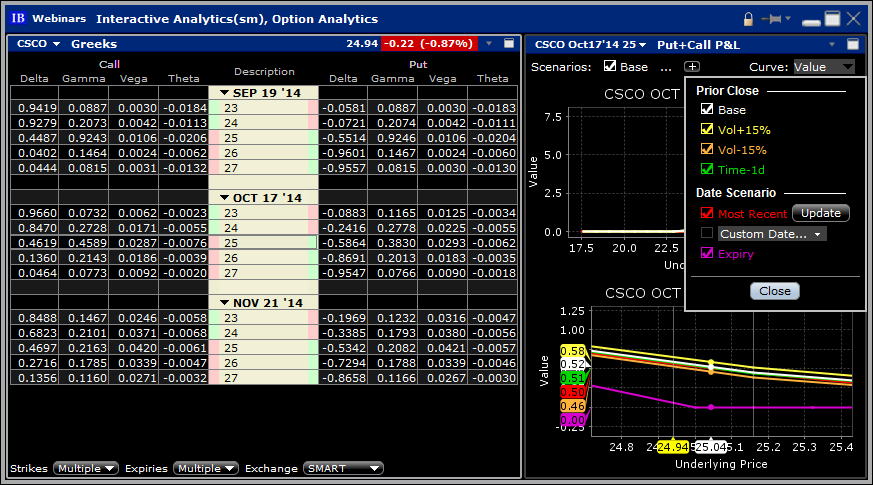Image resolution: width=873 pixels, height=485 pixels.
Task: Click price change -0.22 (-0.87%) box
Action: pyautogui.click(x=429, y=43)
